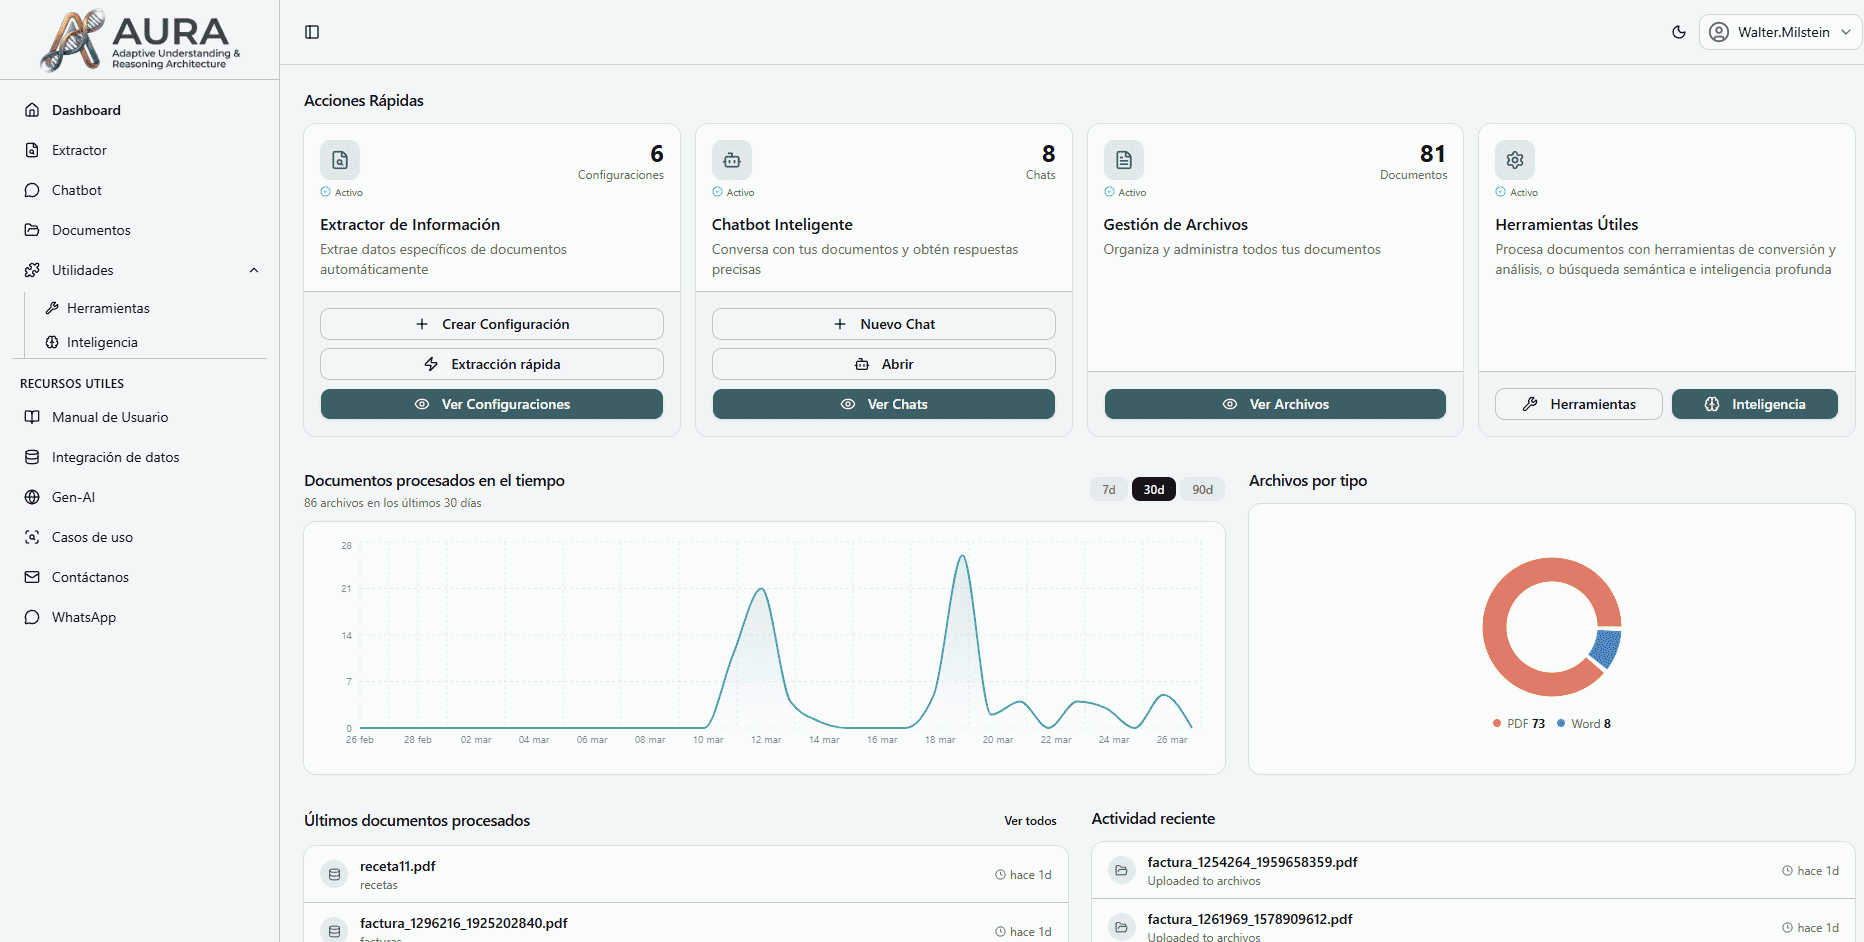Image resolution: width=1864 pixels, height=942 pixels.
Task: Toggle dark mode with the moon icon
Action: click(1679, 32)
